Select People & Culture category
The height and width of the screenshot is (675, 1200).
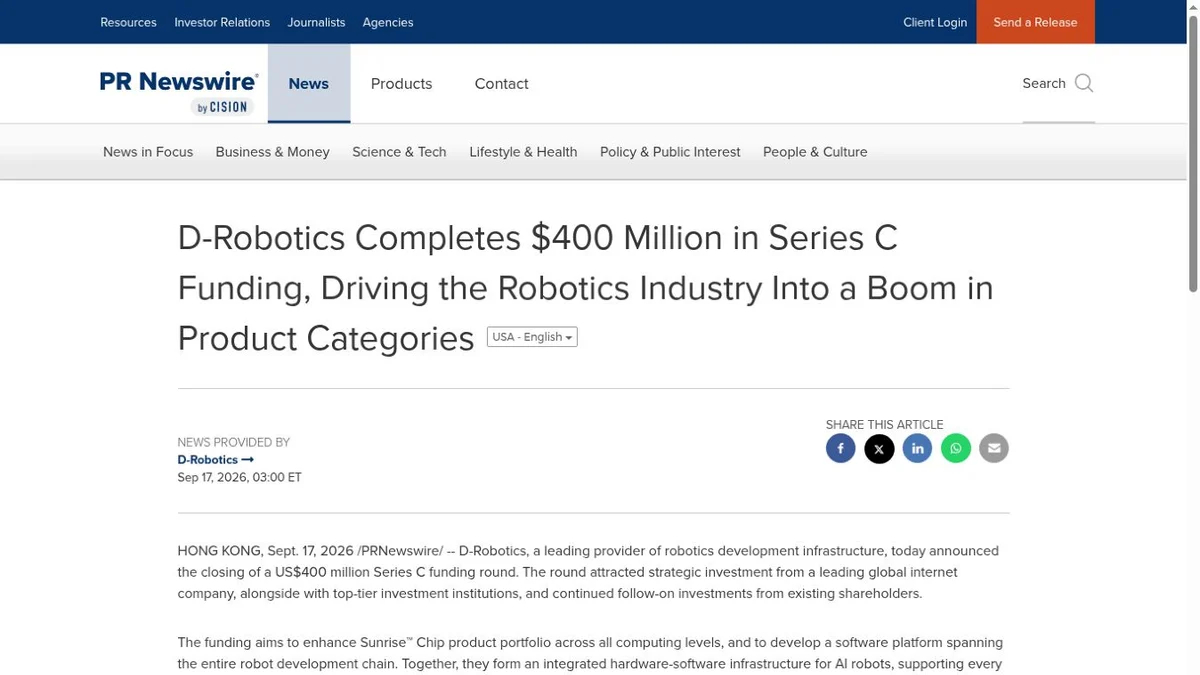coord(815,152)
